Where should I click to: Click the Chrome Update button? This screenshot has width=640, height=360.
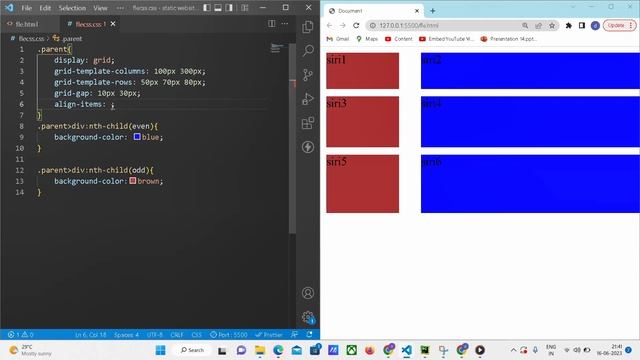619,25
